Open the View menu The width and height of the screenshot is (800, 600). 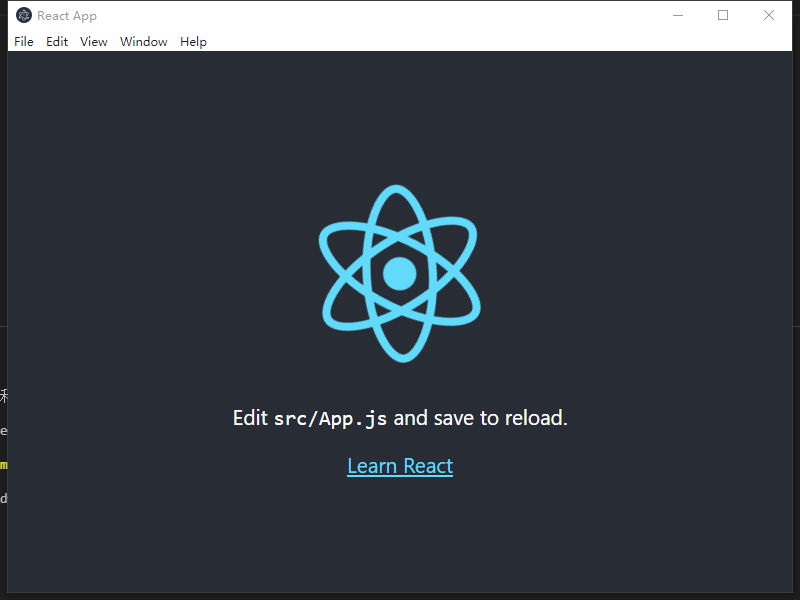tap(93, 42)
